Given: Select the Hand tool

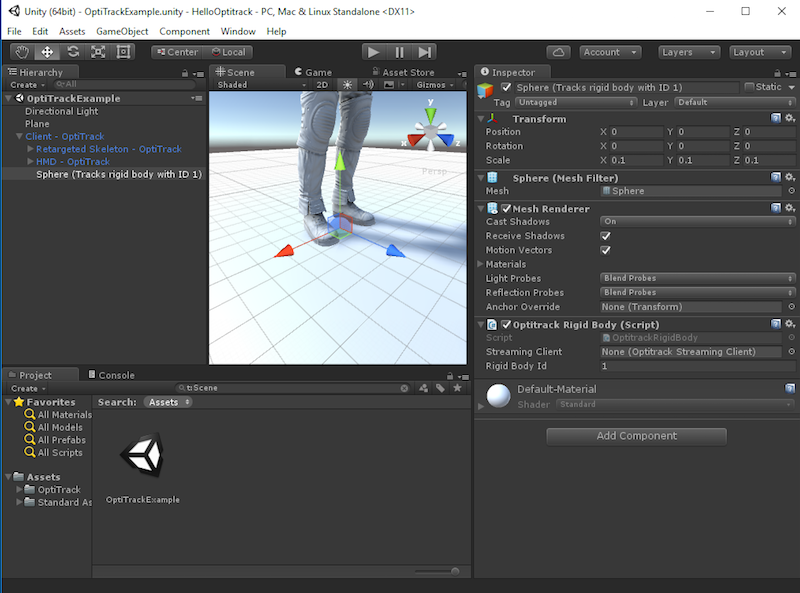Looking at the screenshot, I should point(22,52).
